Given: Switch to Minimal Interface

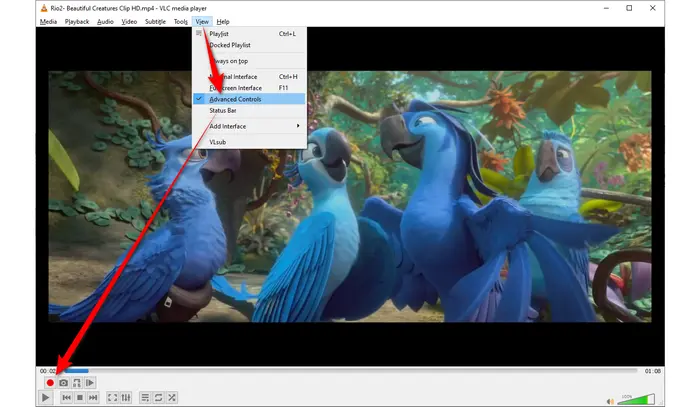Looking at the screenshot, I should pos(249,77).
